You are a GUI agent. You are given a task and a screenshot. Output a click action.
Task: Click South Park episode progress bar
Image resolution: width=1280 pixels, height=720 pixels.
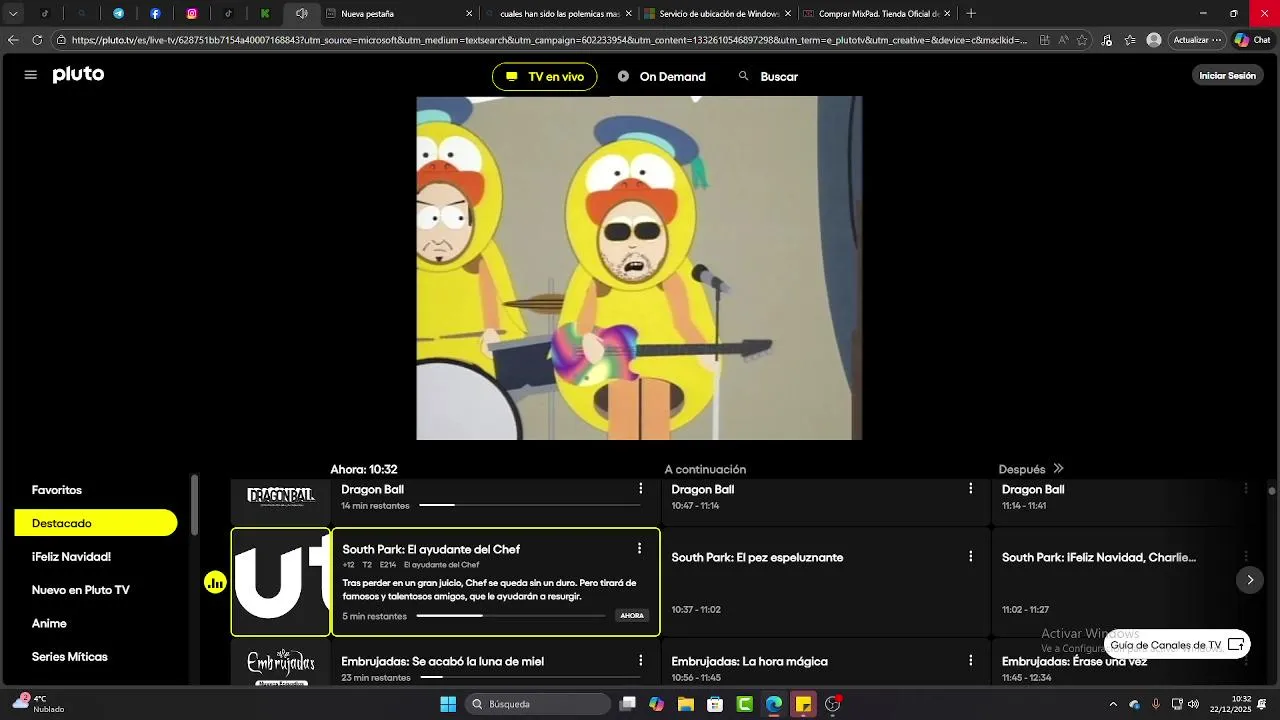pyautogui.click(x=511, y=616)
